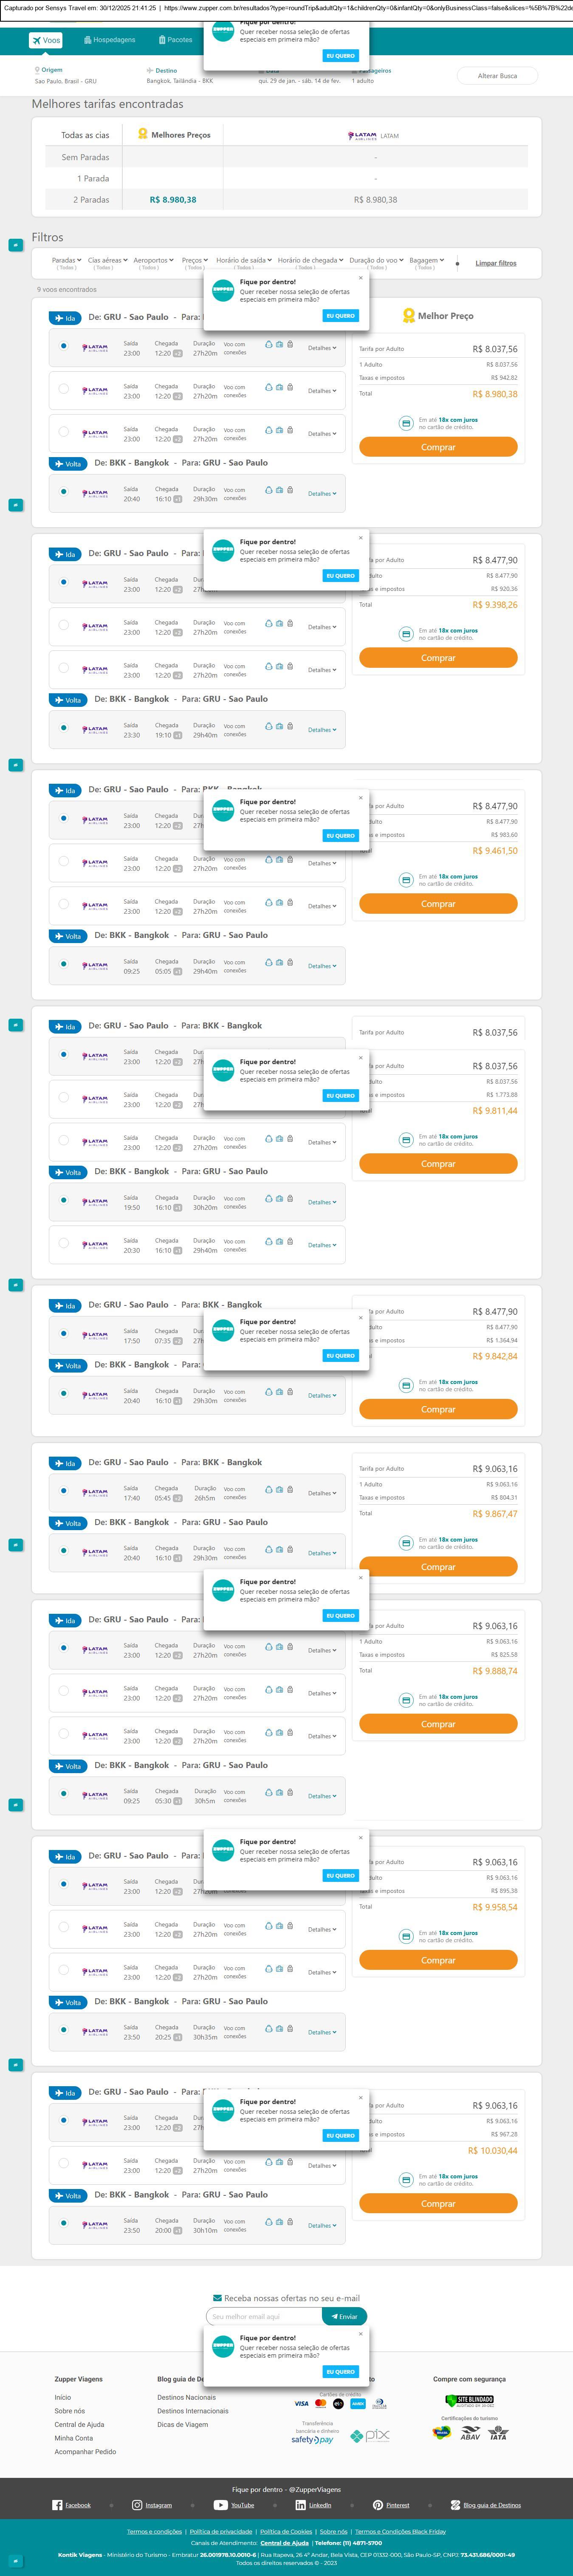Click the YouTube play icon in footer
Viewport: 573px width, 2576px height.
point(220,2505)
